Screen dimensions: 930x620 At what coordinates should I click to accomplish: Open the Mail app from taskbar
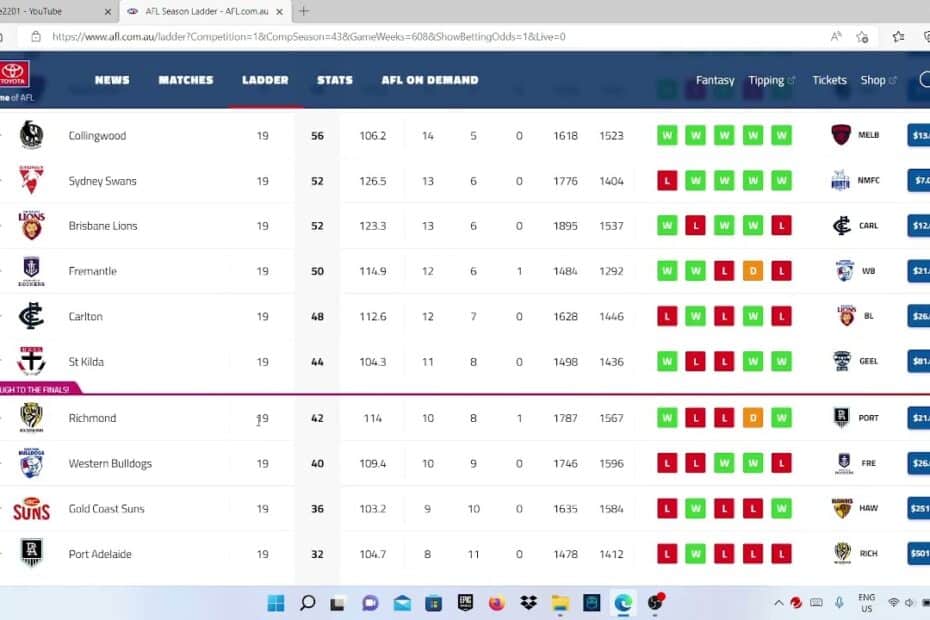402,603
